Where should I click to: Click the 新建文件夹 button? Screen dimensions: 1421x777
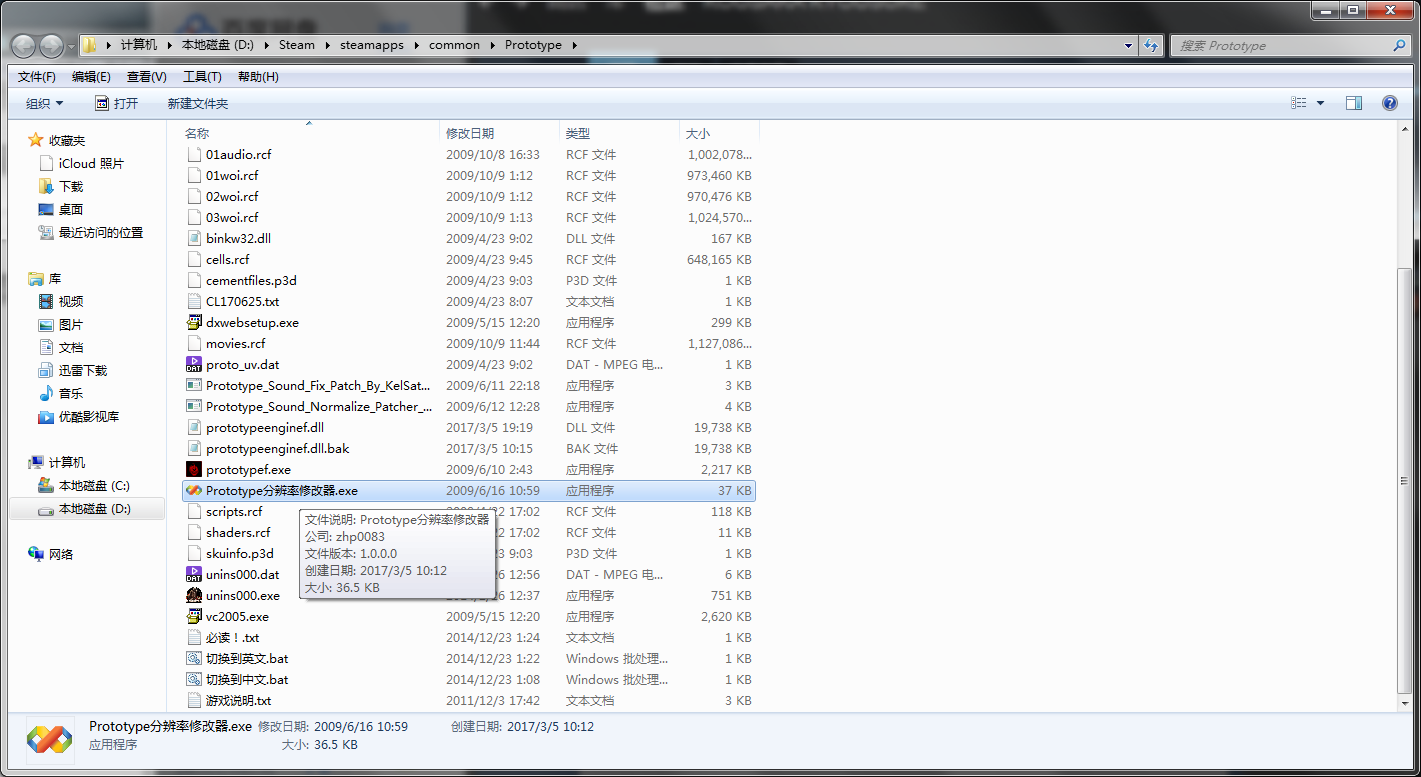[x=198, y=104]
